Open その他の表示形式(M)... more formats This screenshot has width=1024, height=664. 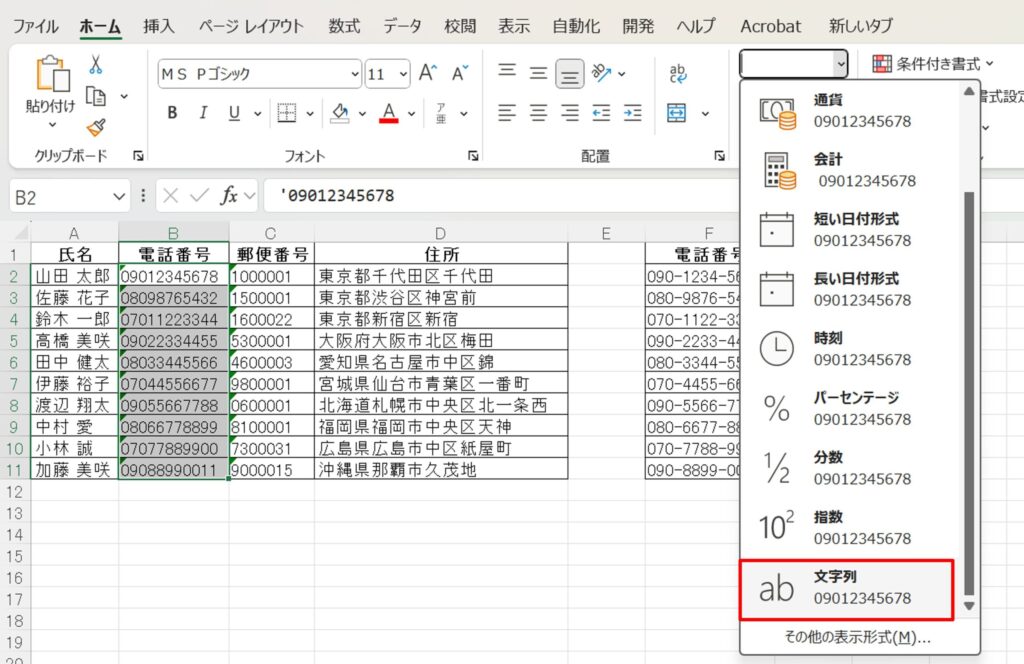857,637
